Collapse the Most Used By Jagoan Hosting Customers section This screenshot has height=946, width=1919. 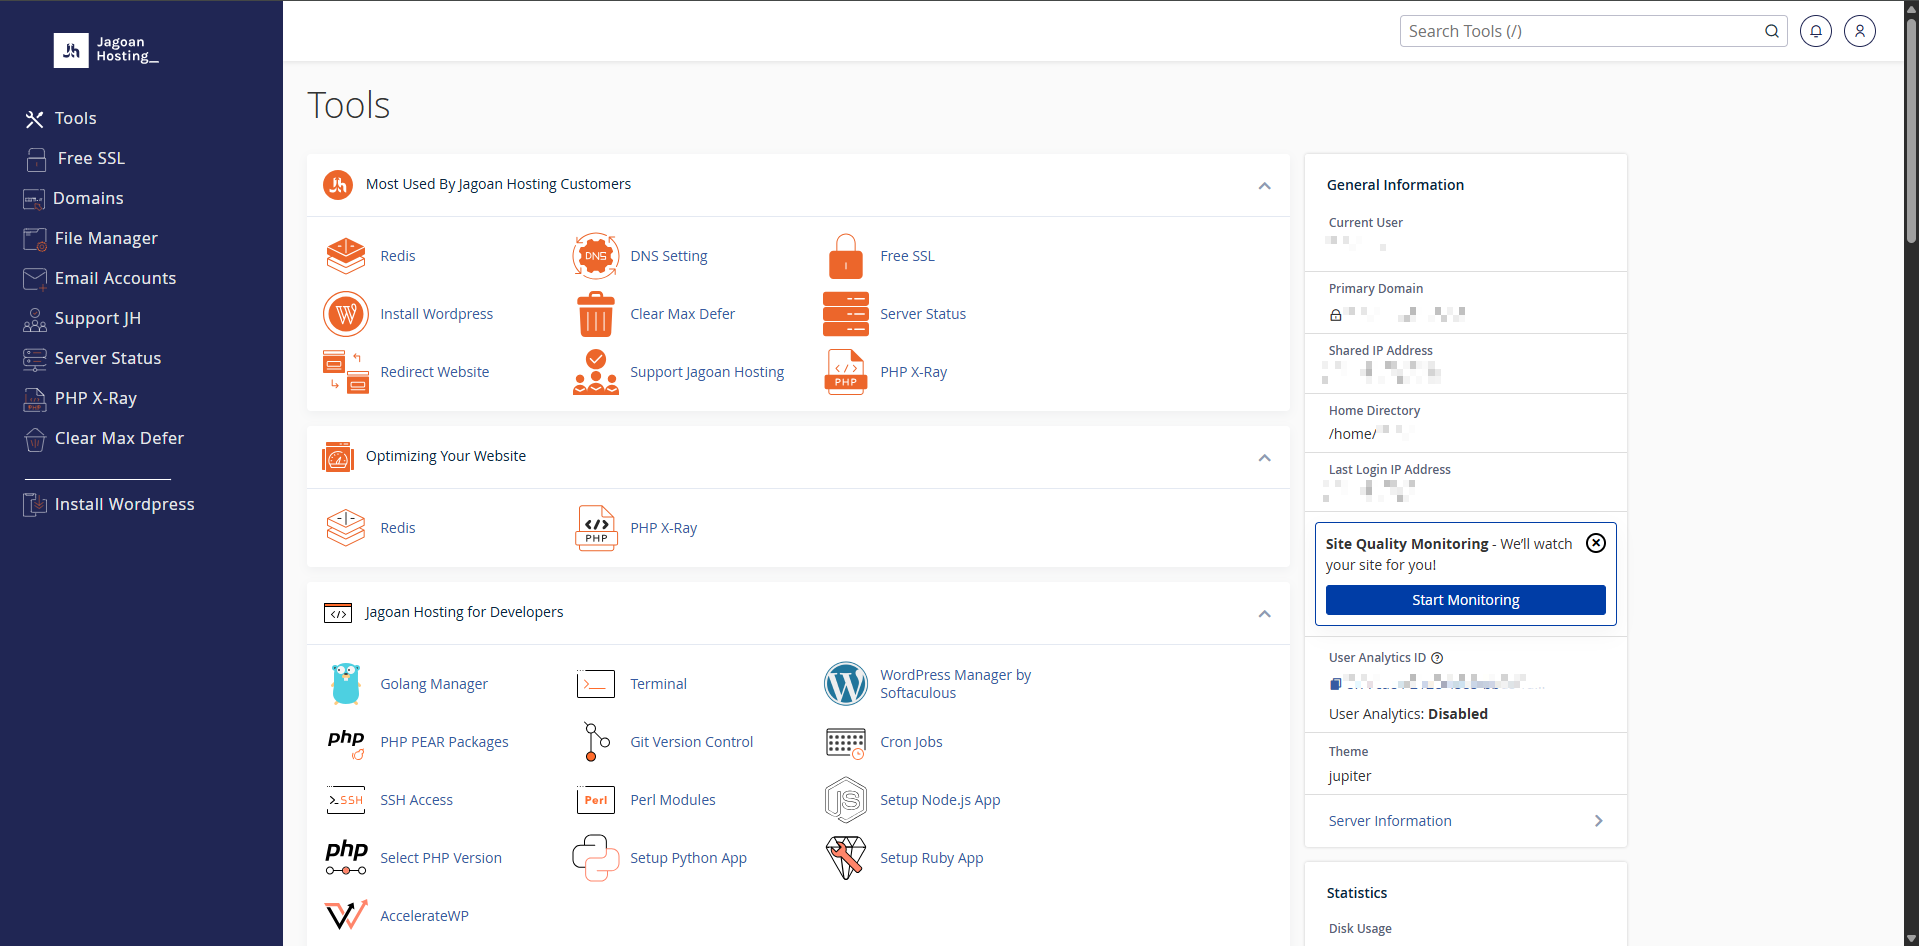pos(1264,186)
